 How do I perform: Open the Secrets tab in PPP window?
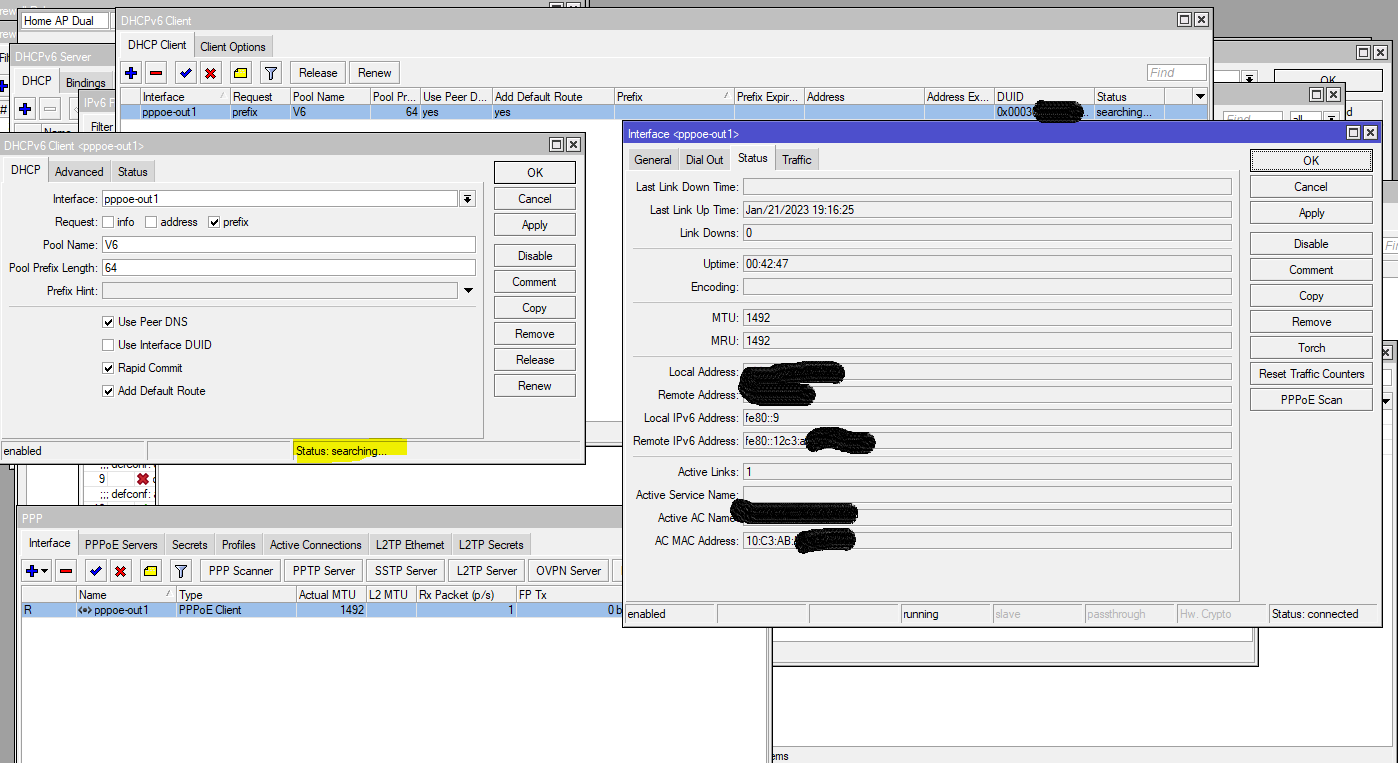click(x=189, y=545)
